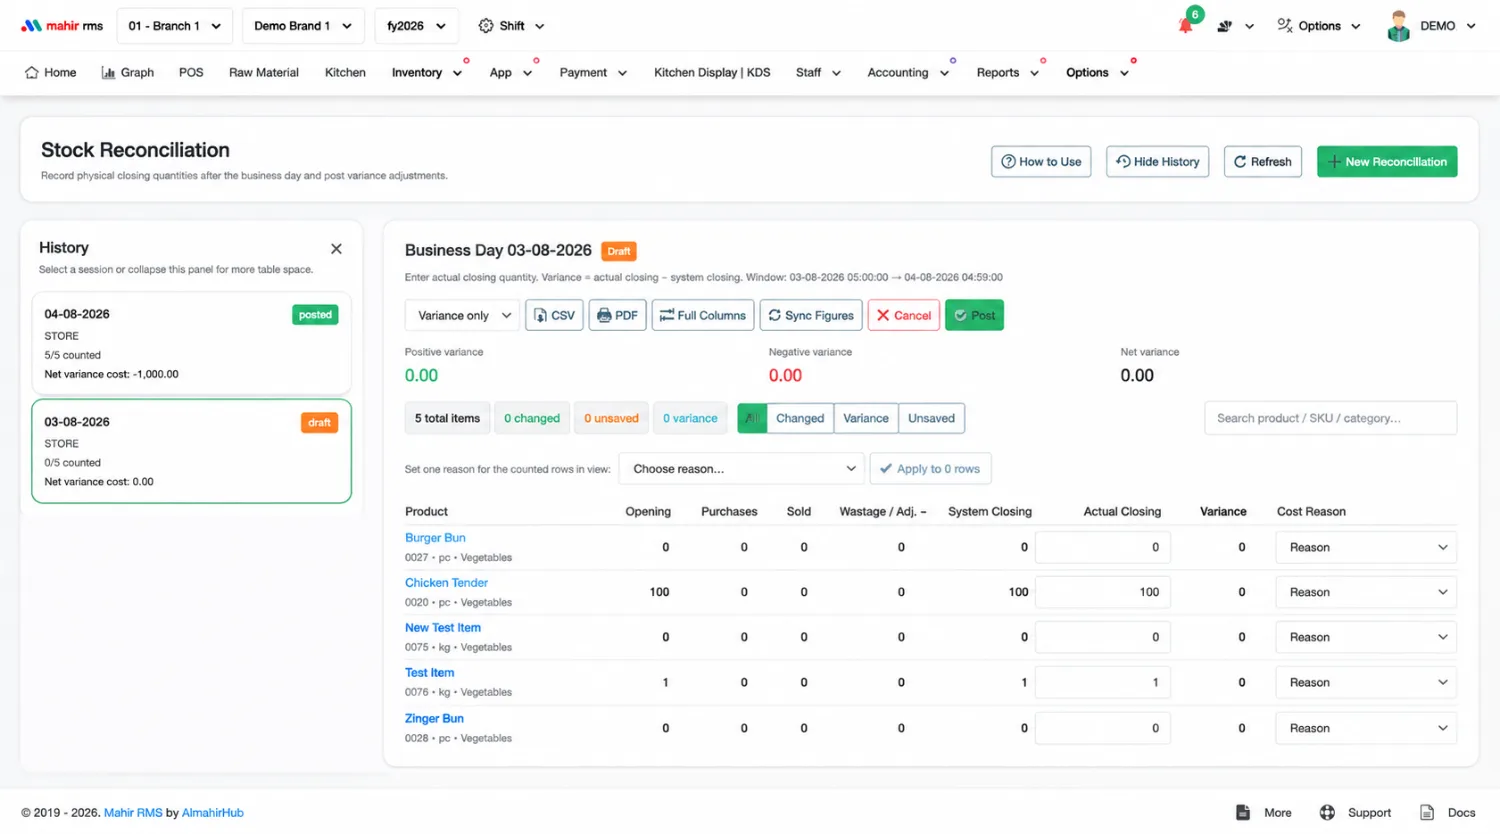Sync Figures for this business day
The width and height of the screenshot is (1500, 834).
coord(811,315)
